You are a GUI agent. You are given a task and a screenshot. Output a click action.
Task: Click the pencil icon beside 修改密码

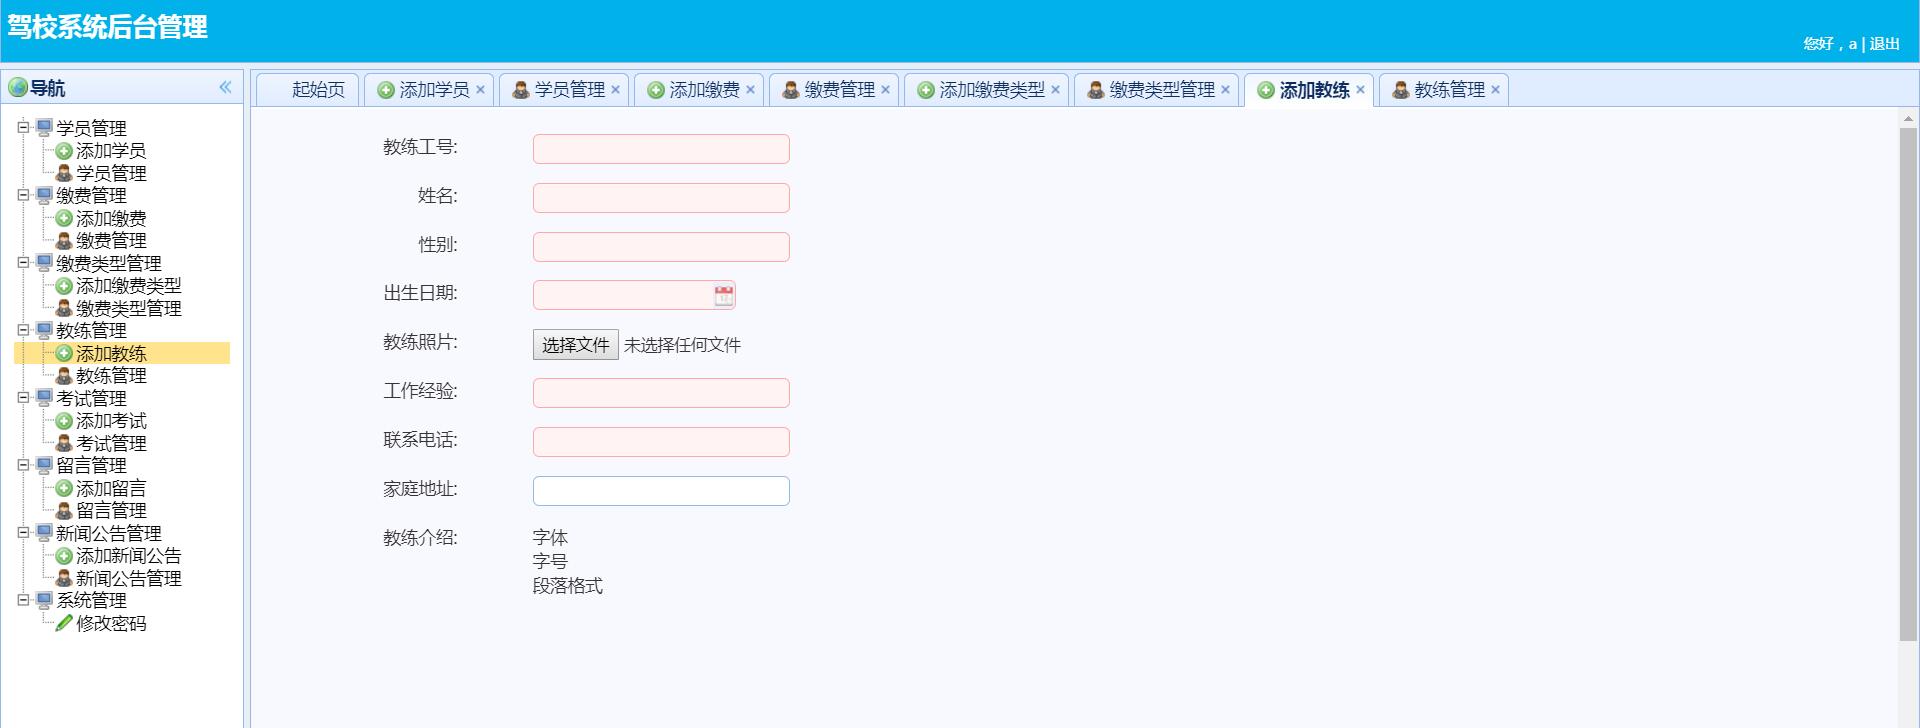(64, 623)
